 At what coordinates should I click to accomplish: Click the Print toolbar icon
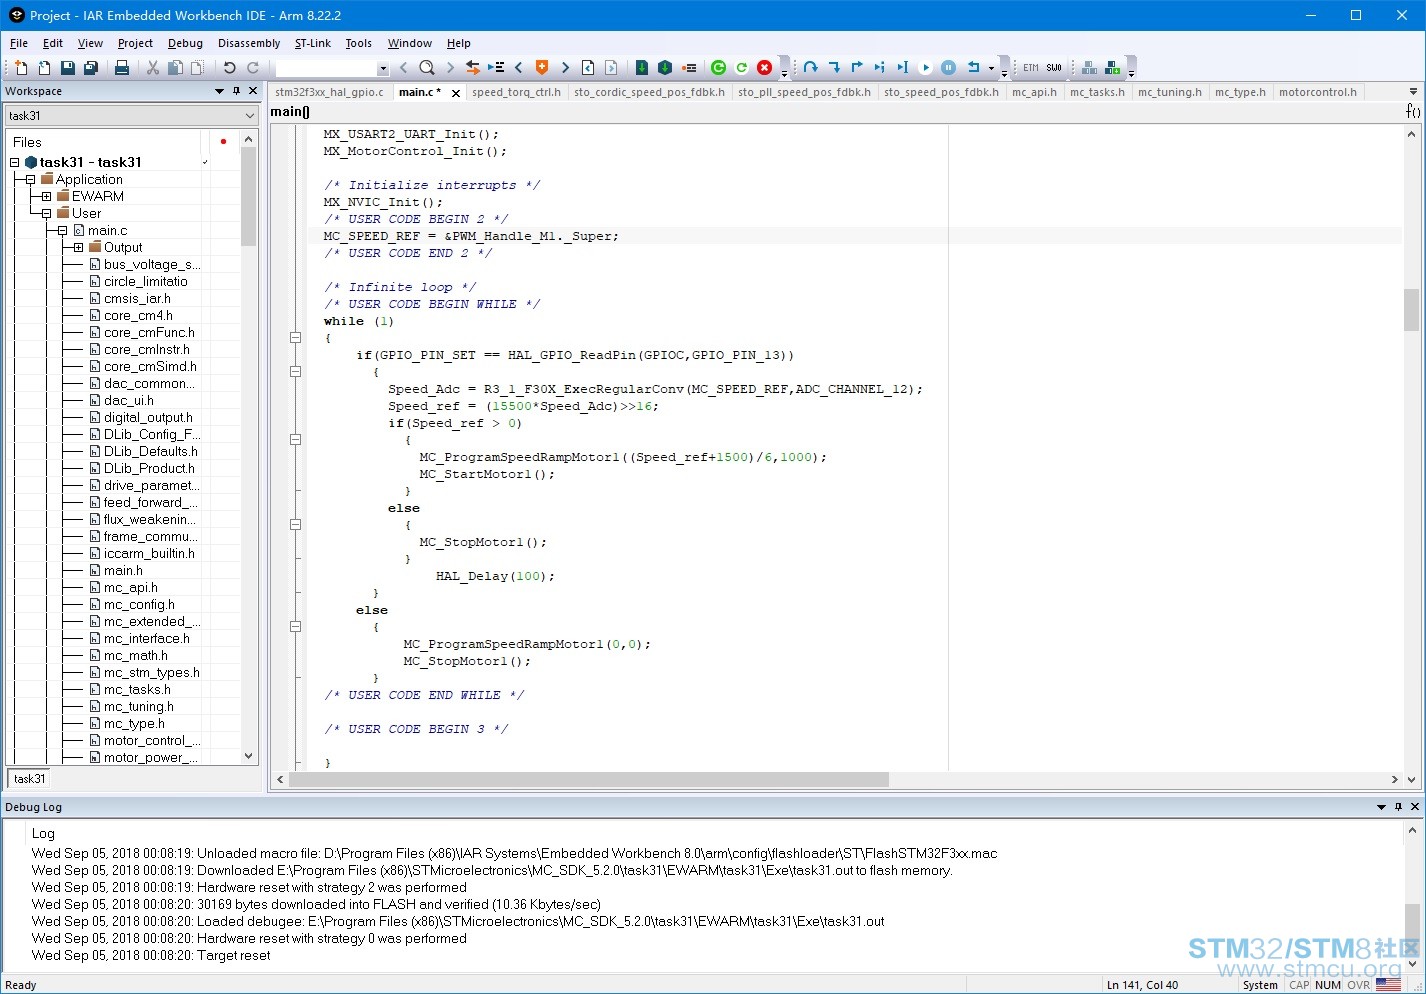click(121, 68)
